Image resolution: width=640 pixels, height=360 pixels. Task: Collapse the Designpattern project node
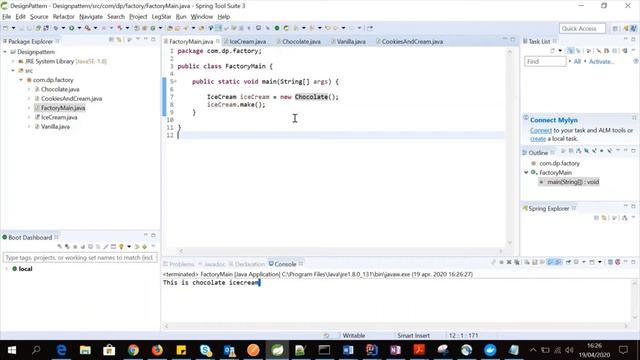pyautogui.click(x=5, y=52)
